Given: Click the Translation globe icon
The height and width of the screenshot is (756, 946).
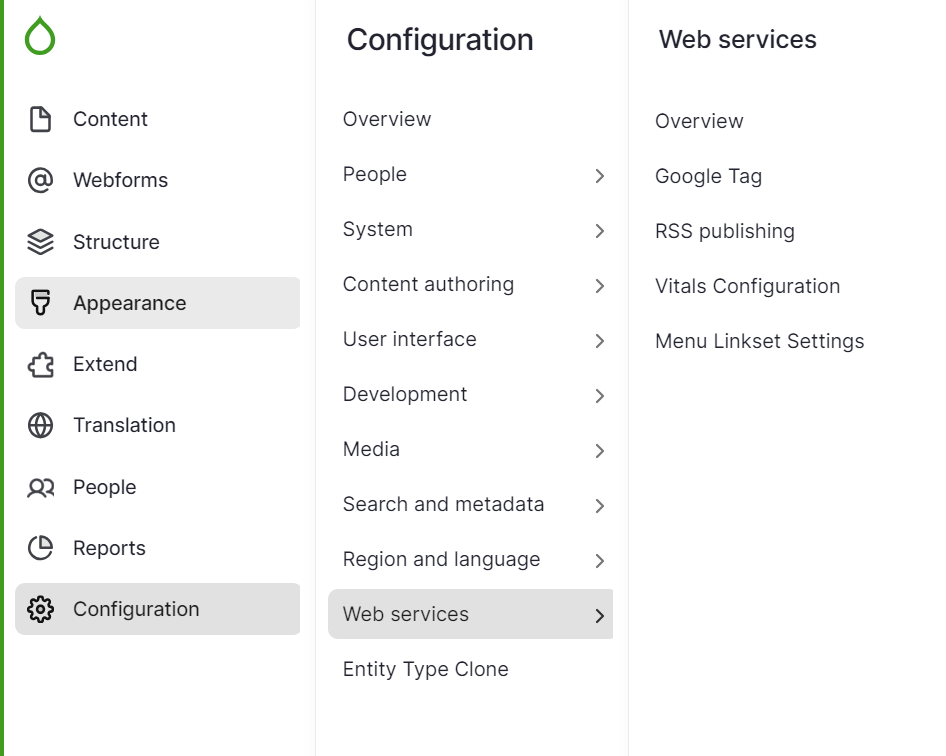Looking at the screenshot, I should click(x=40, y=425).
